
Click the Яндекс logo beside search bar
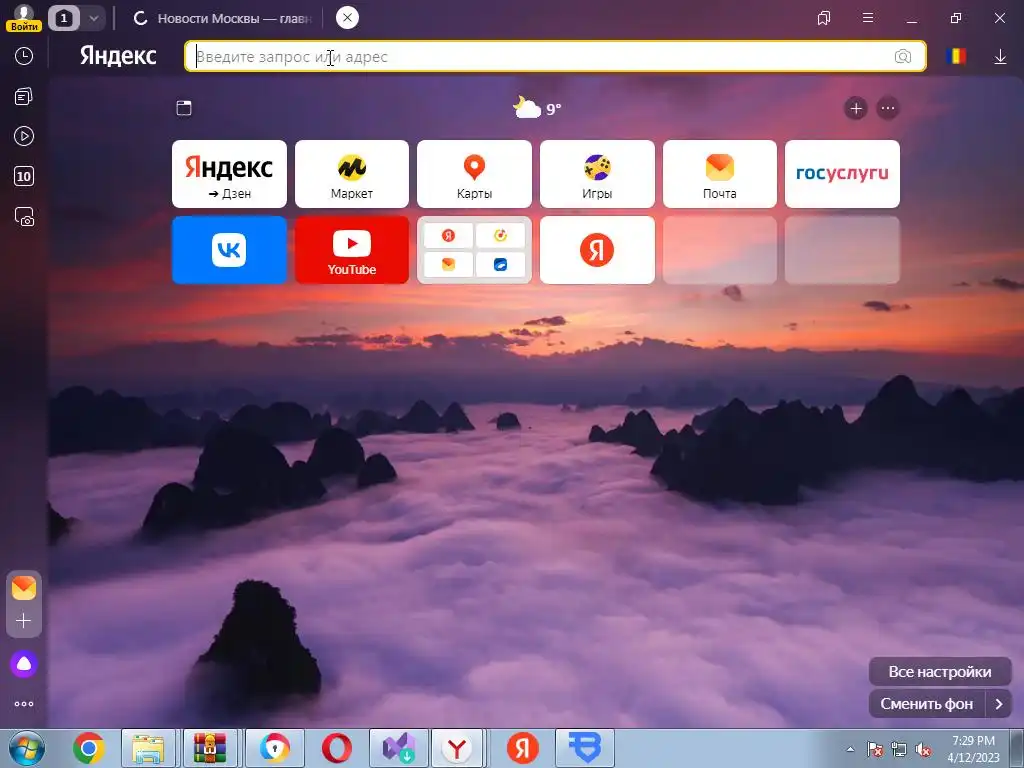click(x=118, y=56)
